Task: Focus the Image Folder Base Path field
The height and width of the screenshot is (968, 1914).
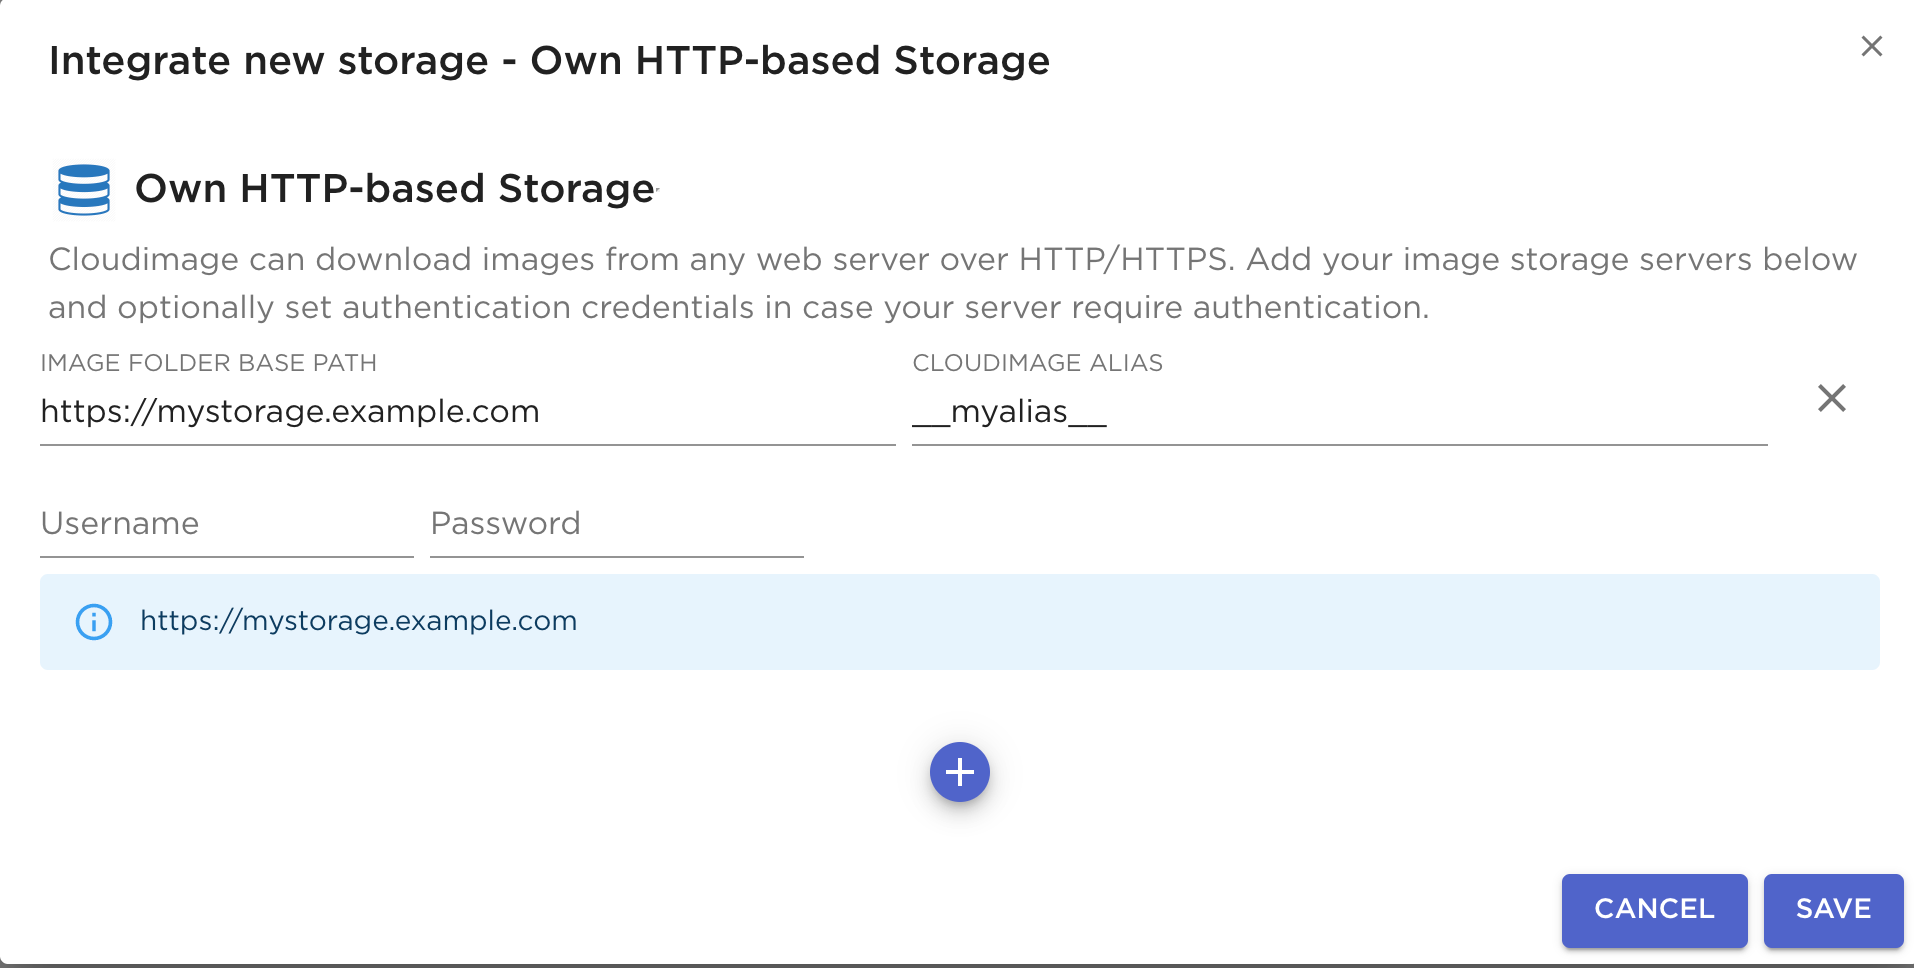Action: tap(466, 412)
